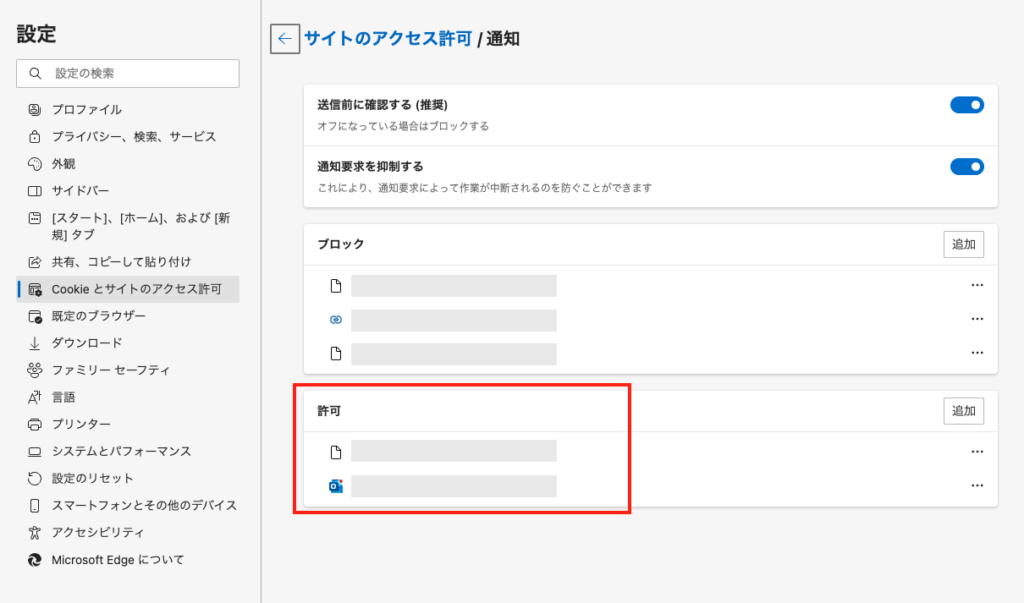Open more options for second blocked site
Viewport: 1024px width, 603px height.
tap(977, 319)
